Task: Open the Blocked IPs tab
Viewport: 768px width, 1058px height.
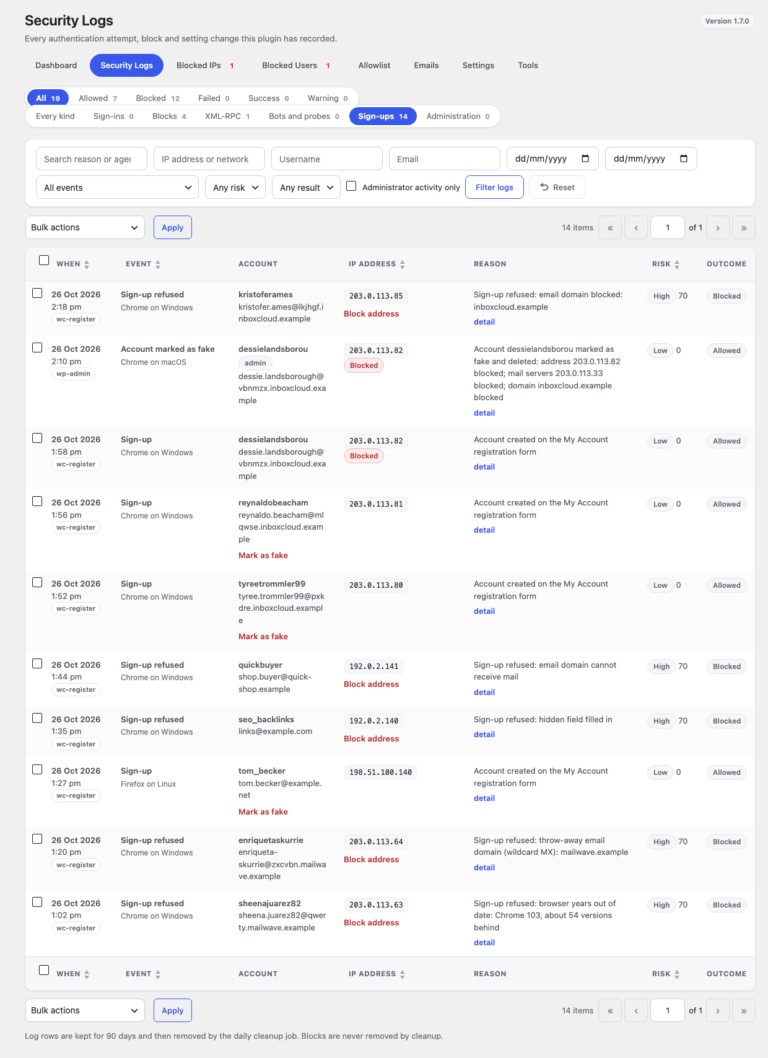Action: (205, 65)
